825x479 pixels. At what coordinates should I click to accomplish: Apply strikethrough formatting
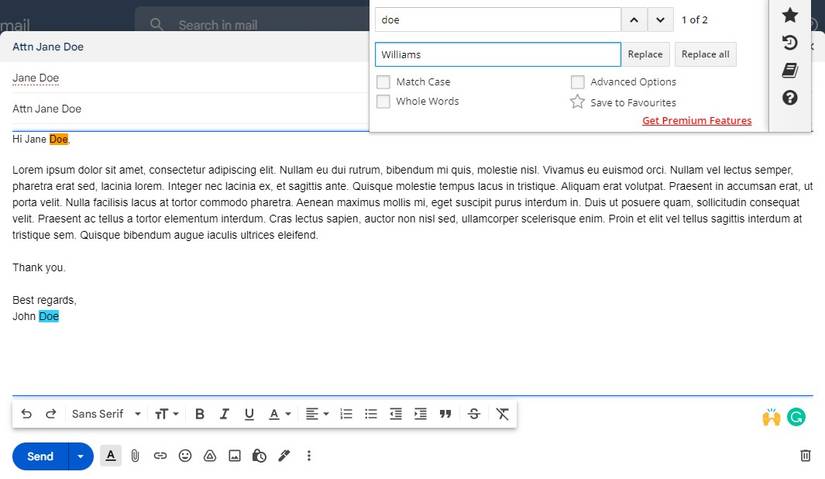tap(474, 414)
